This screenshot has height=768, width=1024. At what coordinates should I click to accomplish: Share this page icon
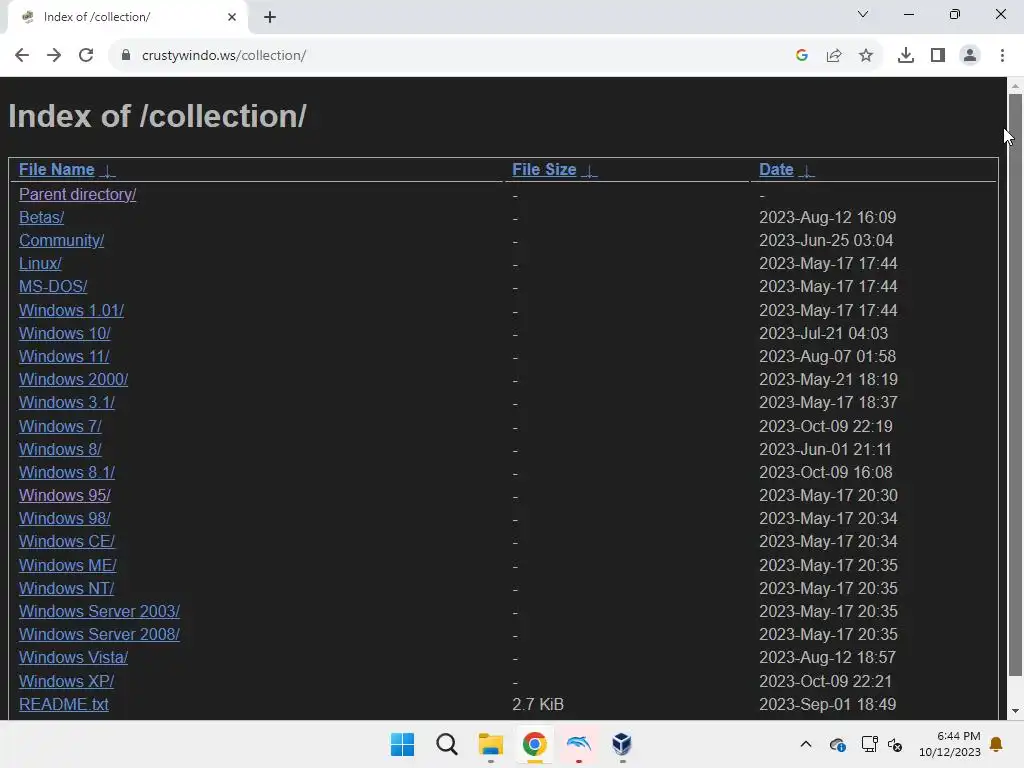(x=834, y=56)
